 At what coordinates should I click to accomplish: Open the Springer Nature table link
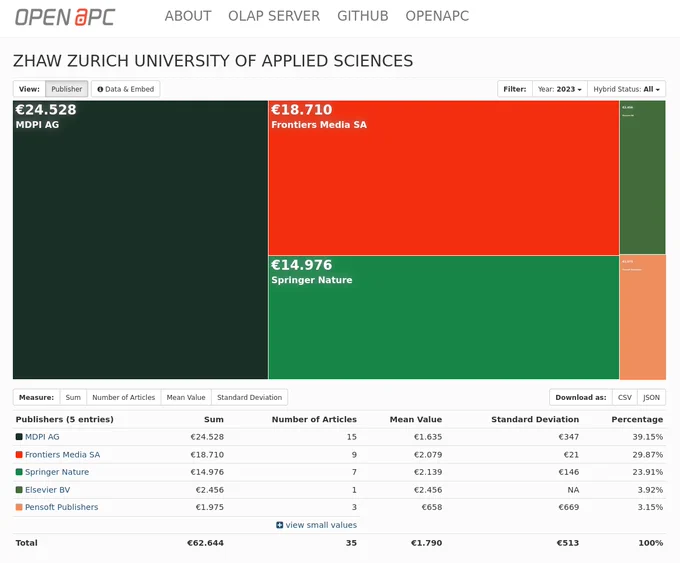pyautogui.click(x=57, y=472)
